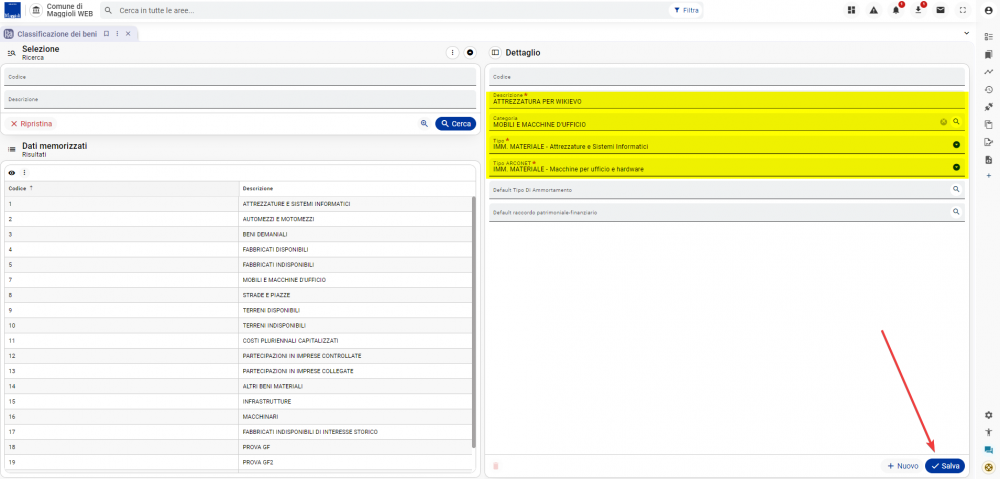
Task: Select row STRADE E PIAZZE
Action: (x=239, y=295)
